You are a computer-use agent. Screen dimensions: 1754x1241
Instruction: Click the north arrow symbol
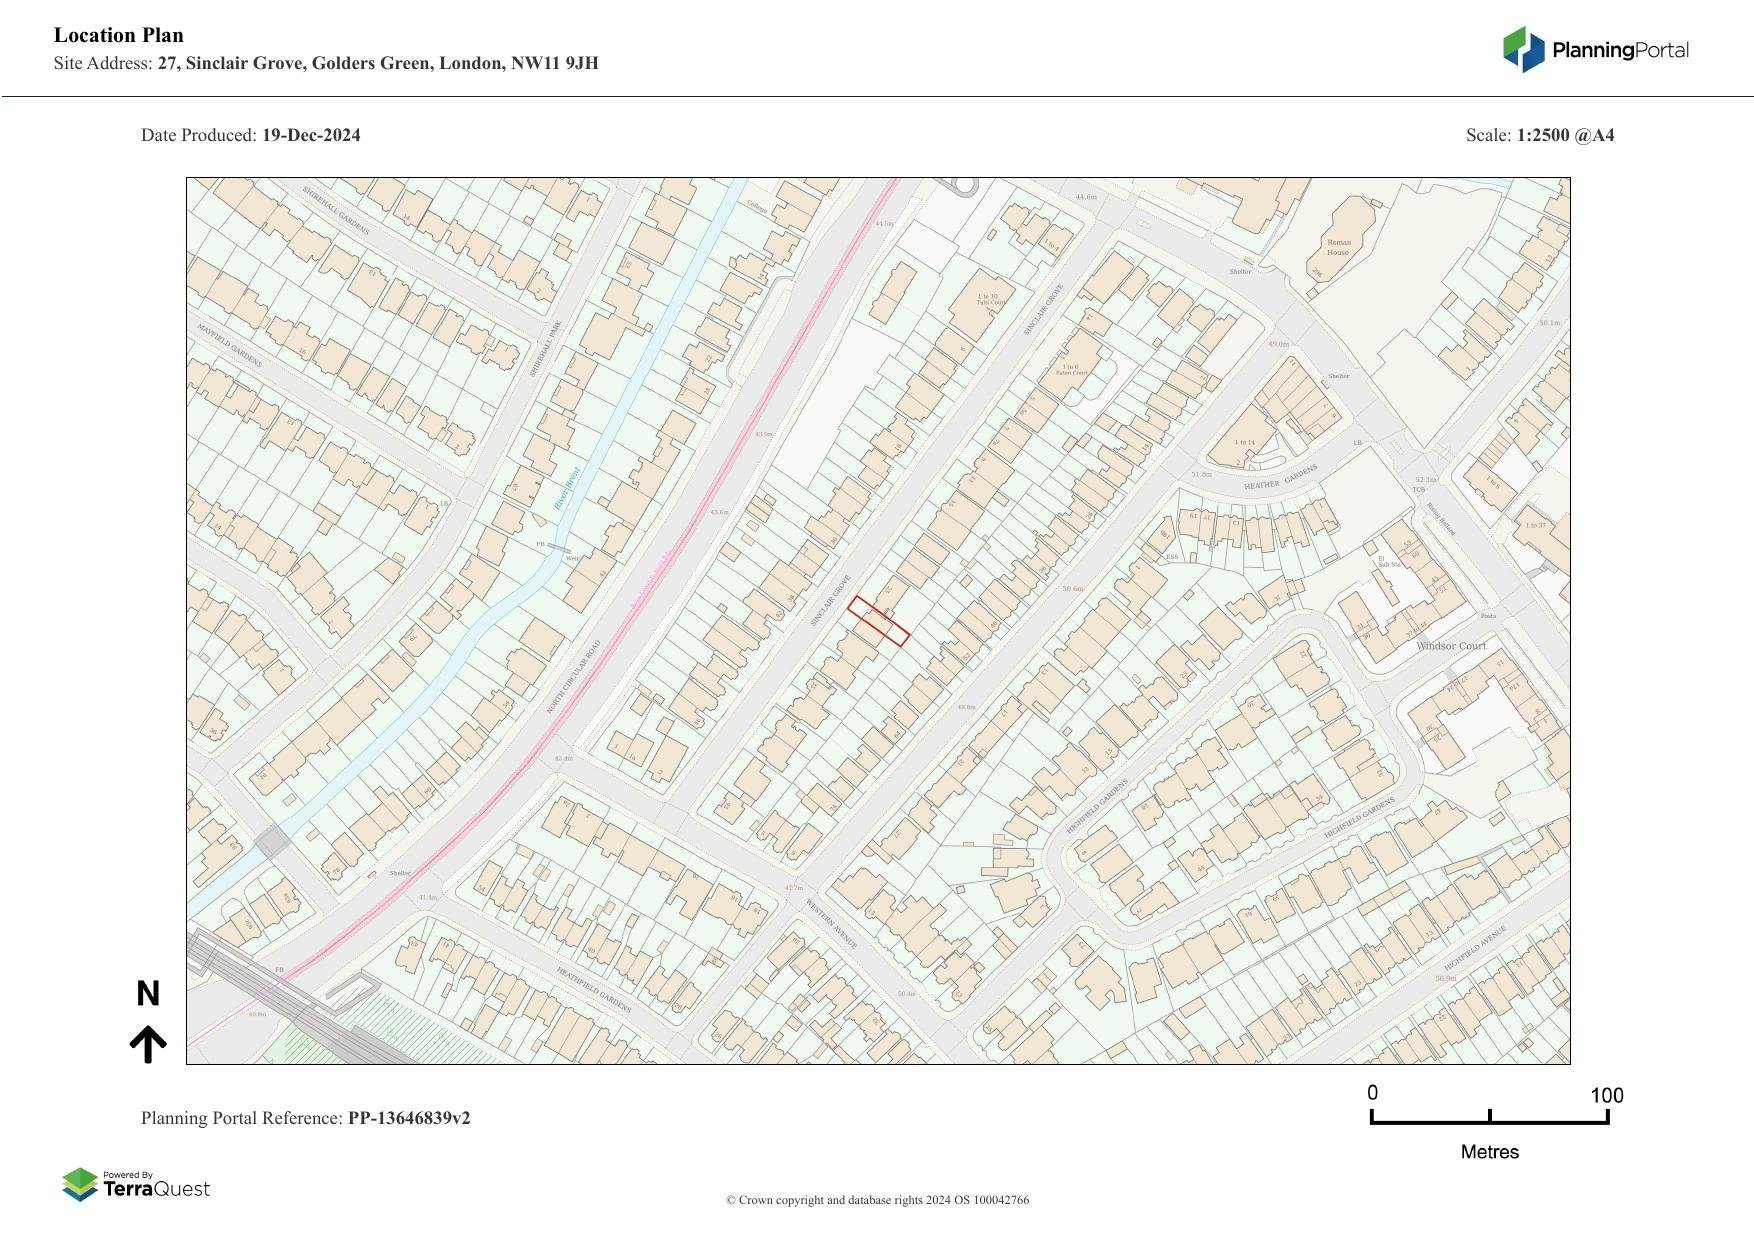(x=148, y=1044)
